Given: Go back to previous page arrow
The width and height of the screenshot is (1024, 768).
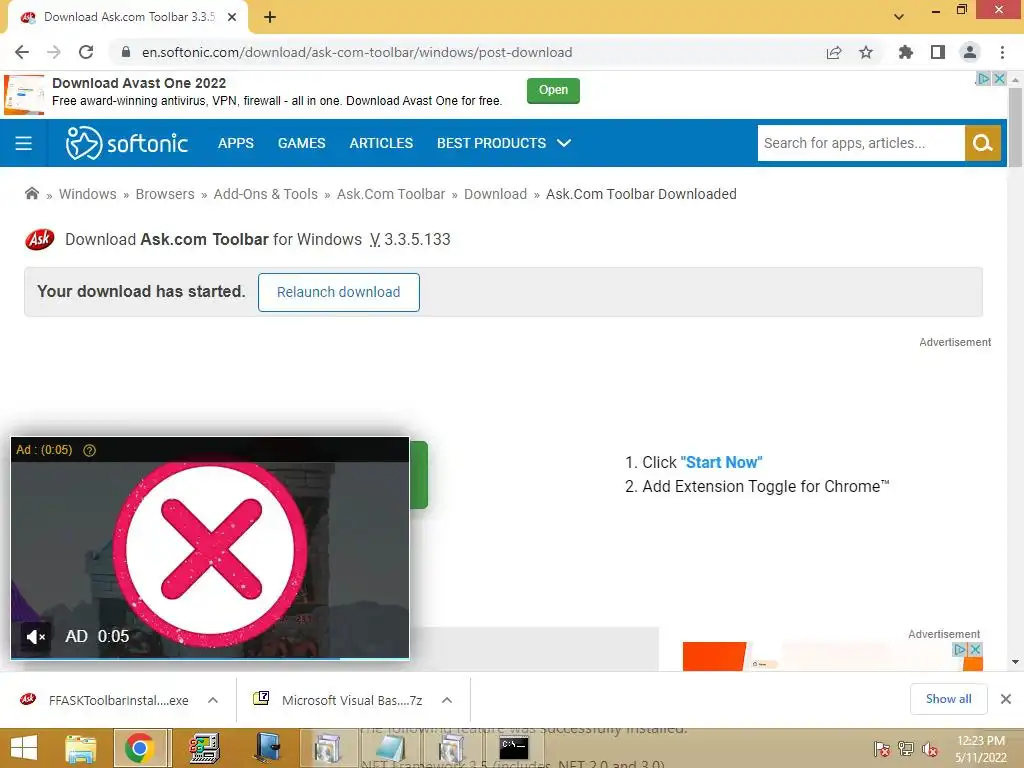Looking at the screenshot, I should [22, 52].
